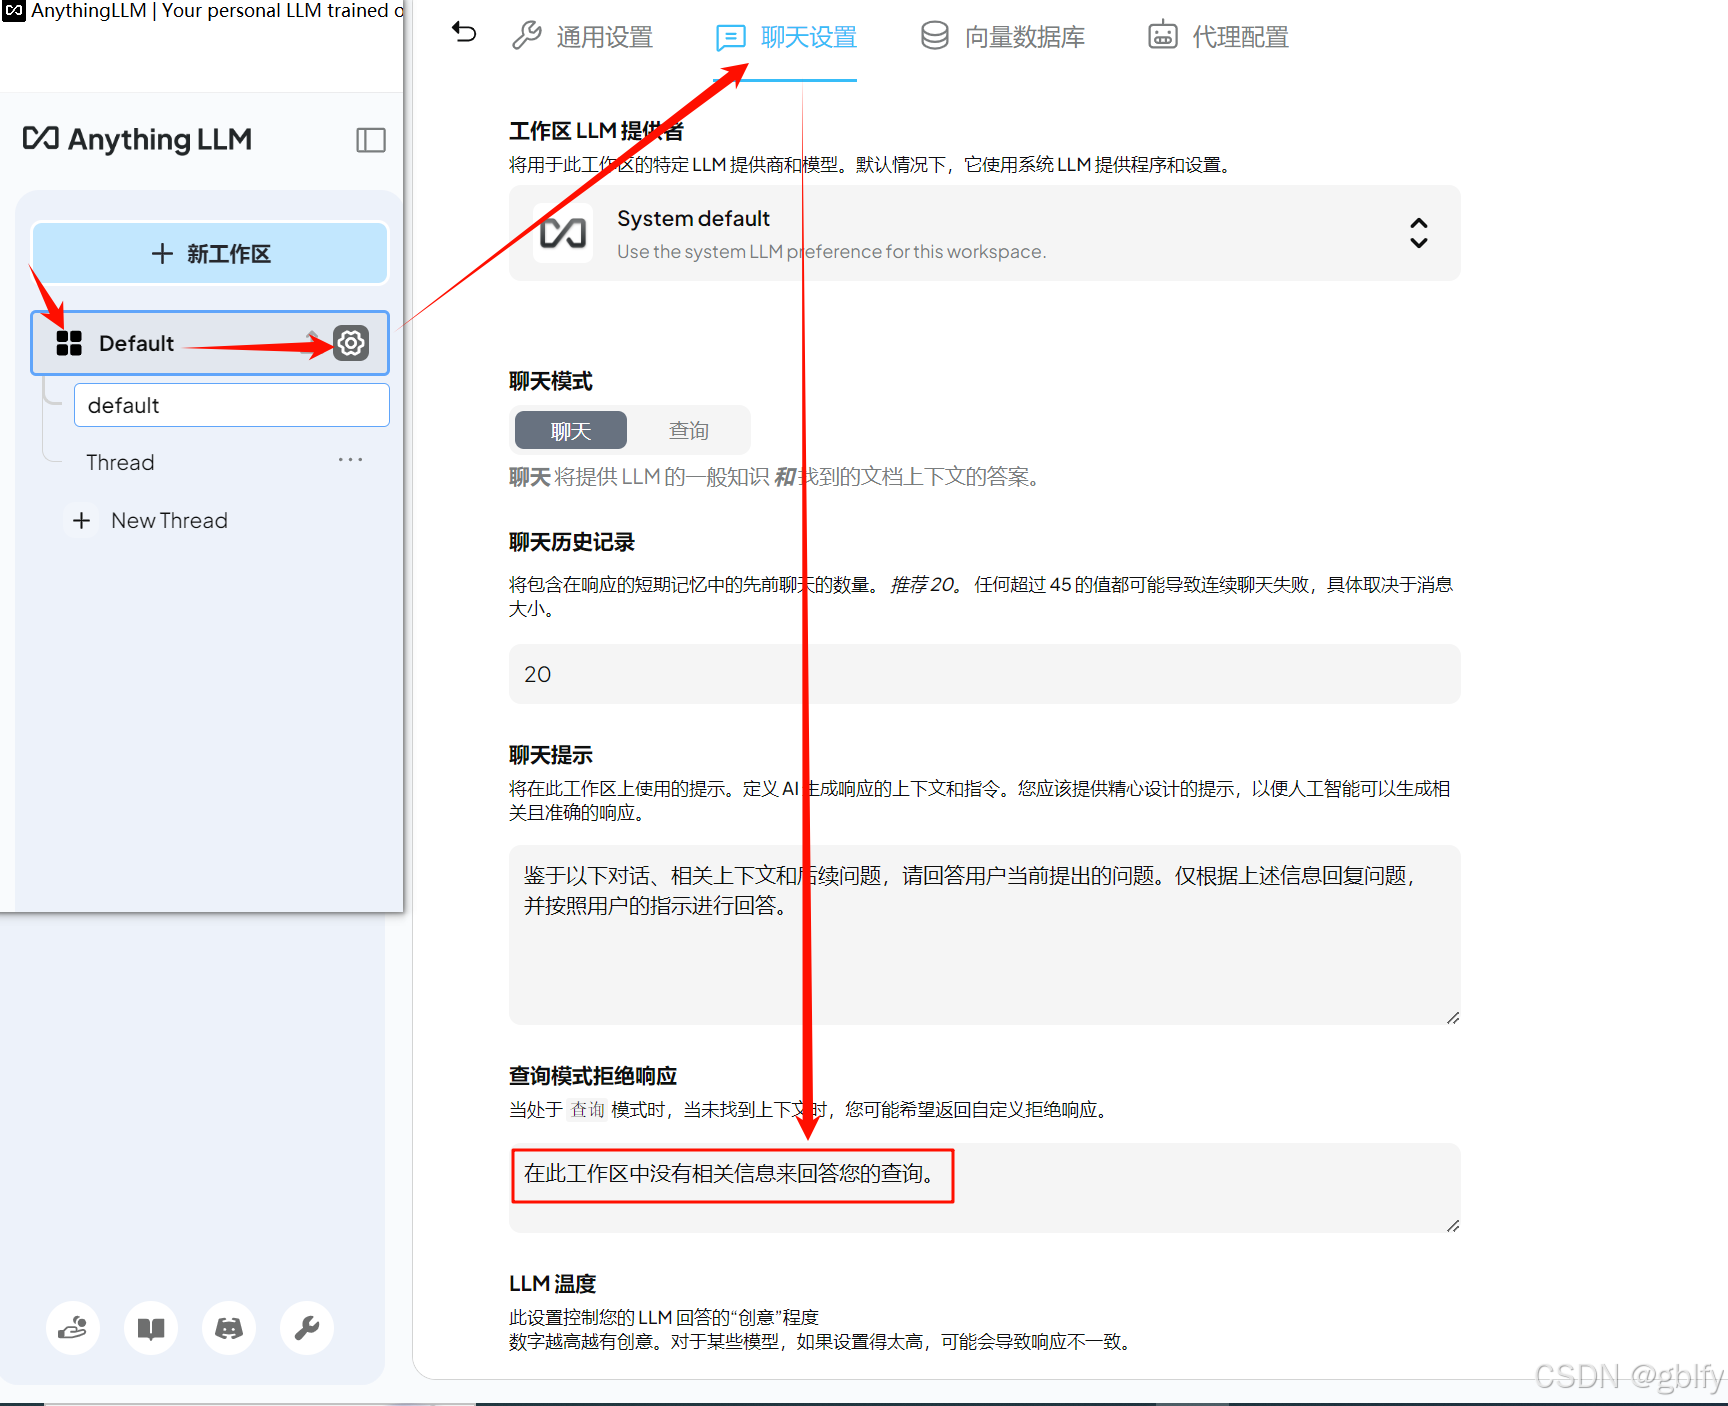Select the default thread
Screen dimensions: 1728x1406
[x=232, y=405]
